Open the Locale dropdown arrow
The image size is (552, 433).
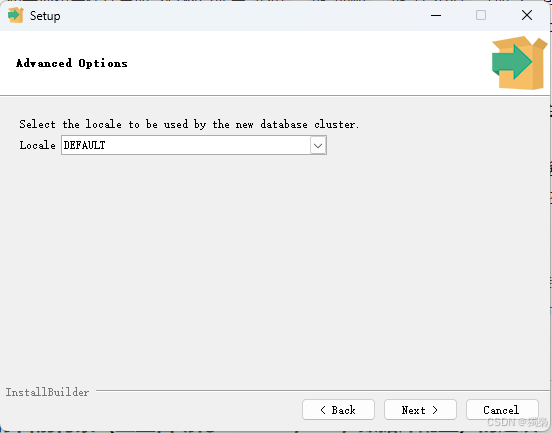[x=318, y=145]
